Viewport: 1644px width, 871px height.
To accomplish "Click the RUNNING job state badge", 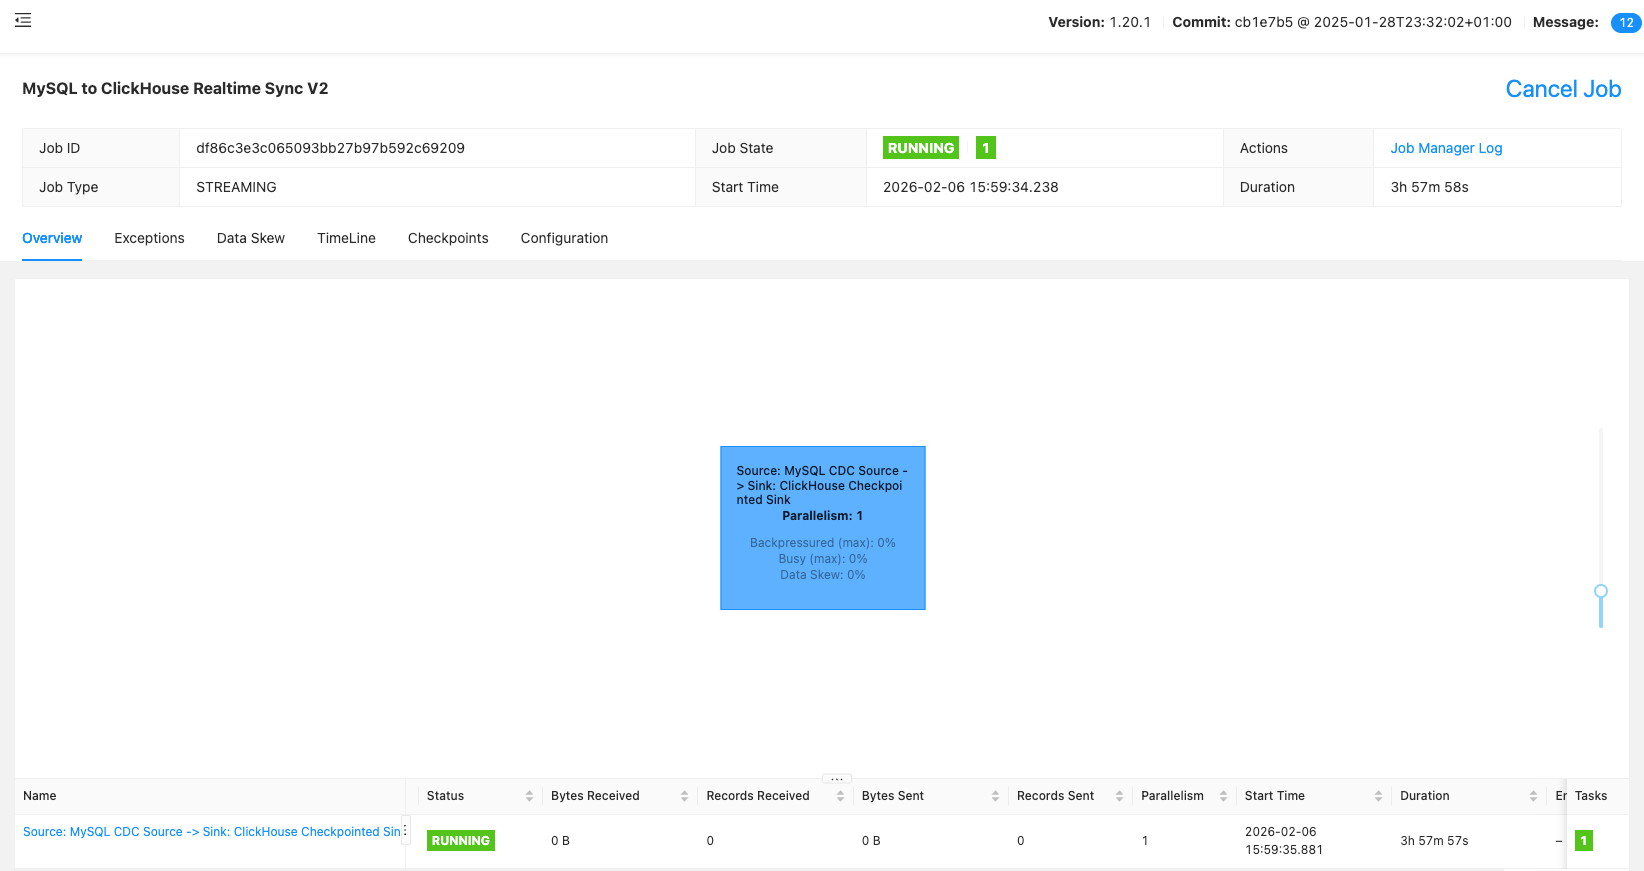I will pyautogui.click(x=921, y=148).
